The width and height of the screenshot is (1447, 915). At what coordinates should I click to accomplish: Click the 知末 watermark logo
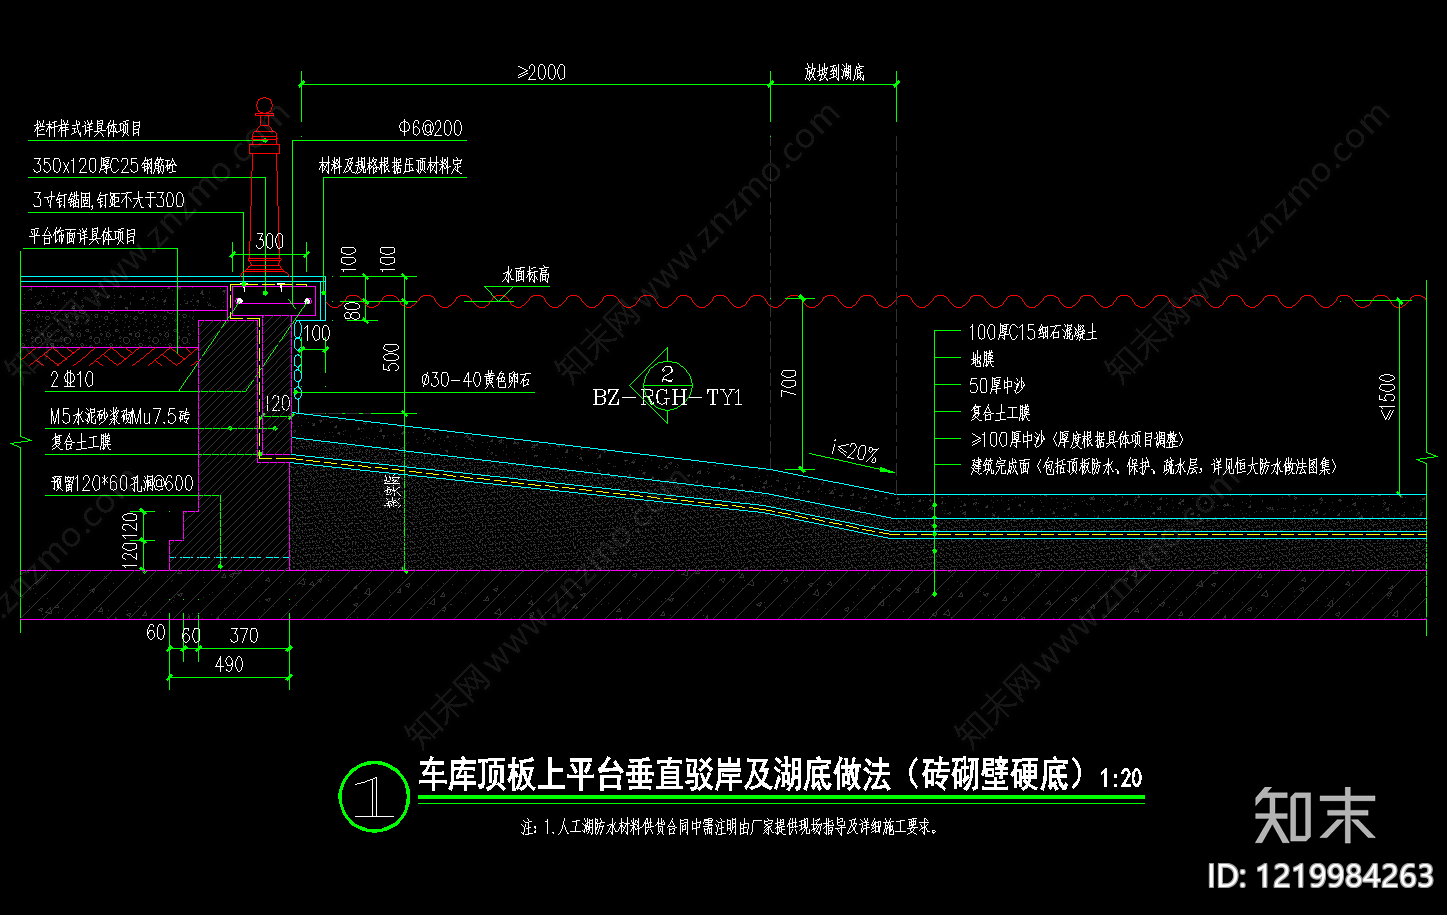[1314, 816]
